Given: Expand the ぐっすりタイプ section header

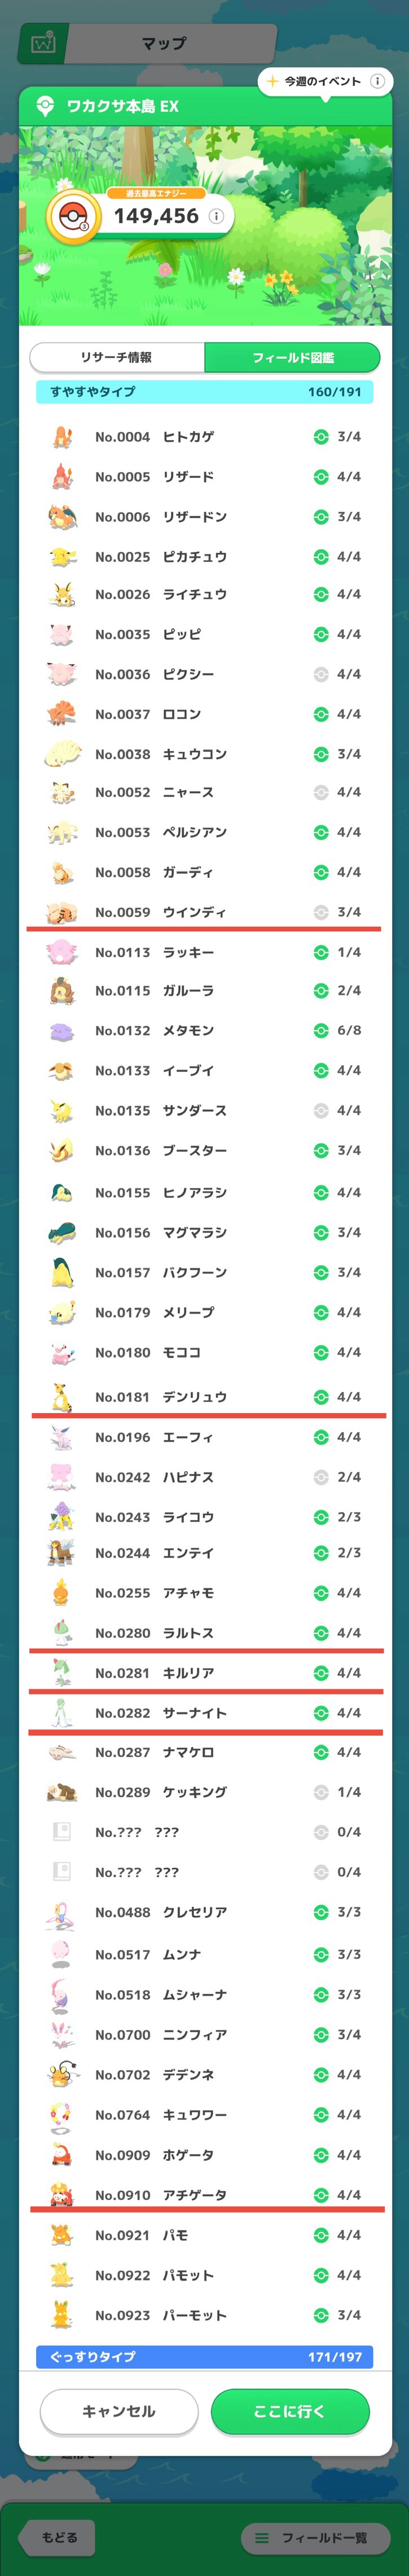Looking at the screenshot, I should [x=204, y=2357].
